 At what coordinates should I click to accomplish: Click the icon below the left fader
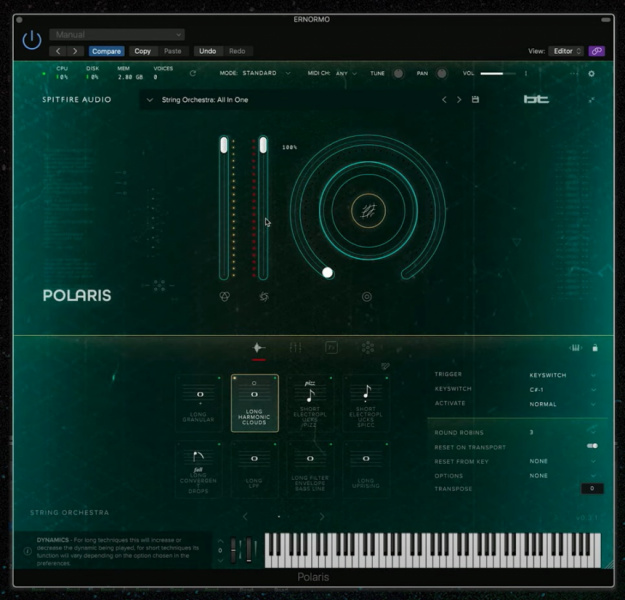(x=224, y=296)
